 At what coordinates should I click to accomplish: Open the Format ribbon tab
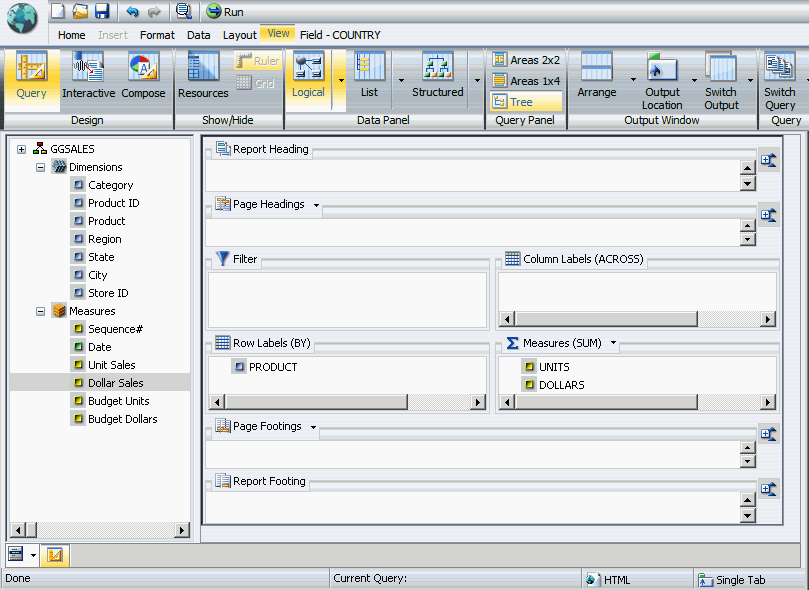(157, 35)
